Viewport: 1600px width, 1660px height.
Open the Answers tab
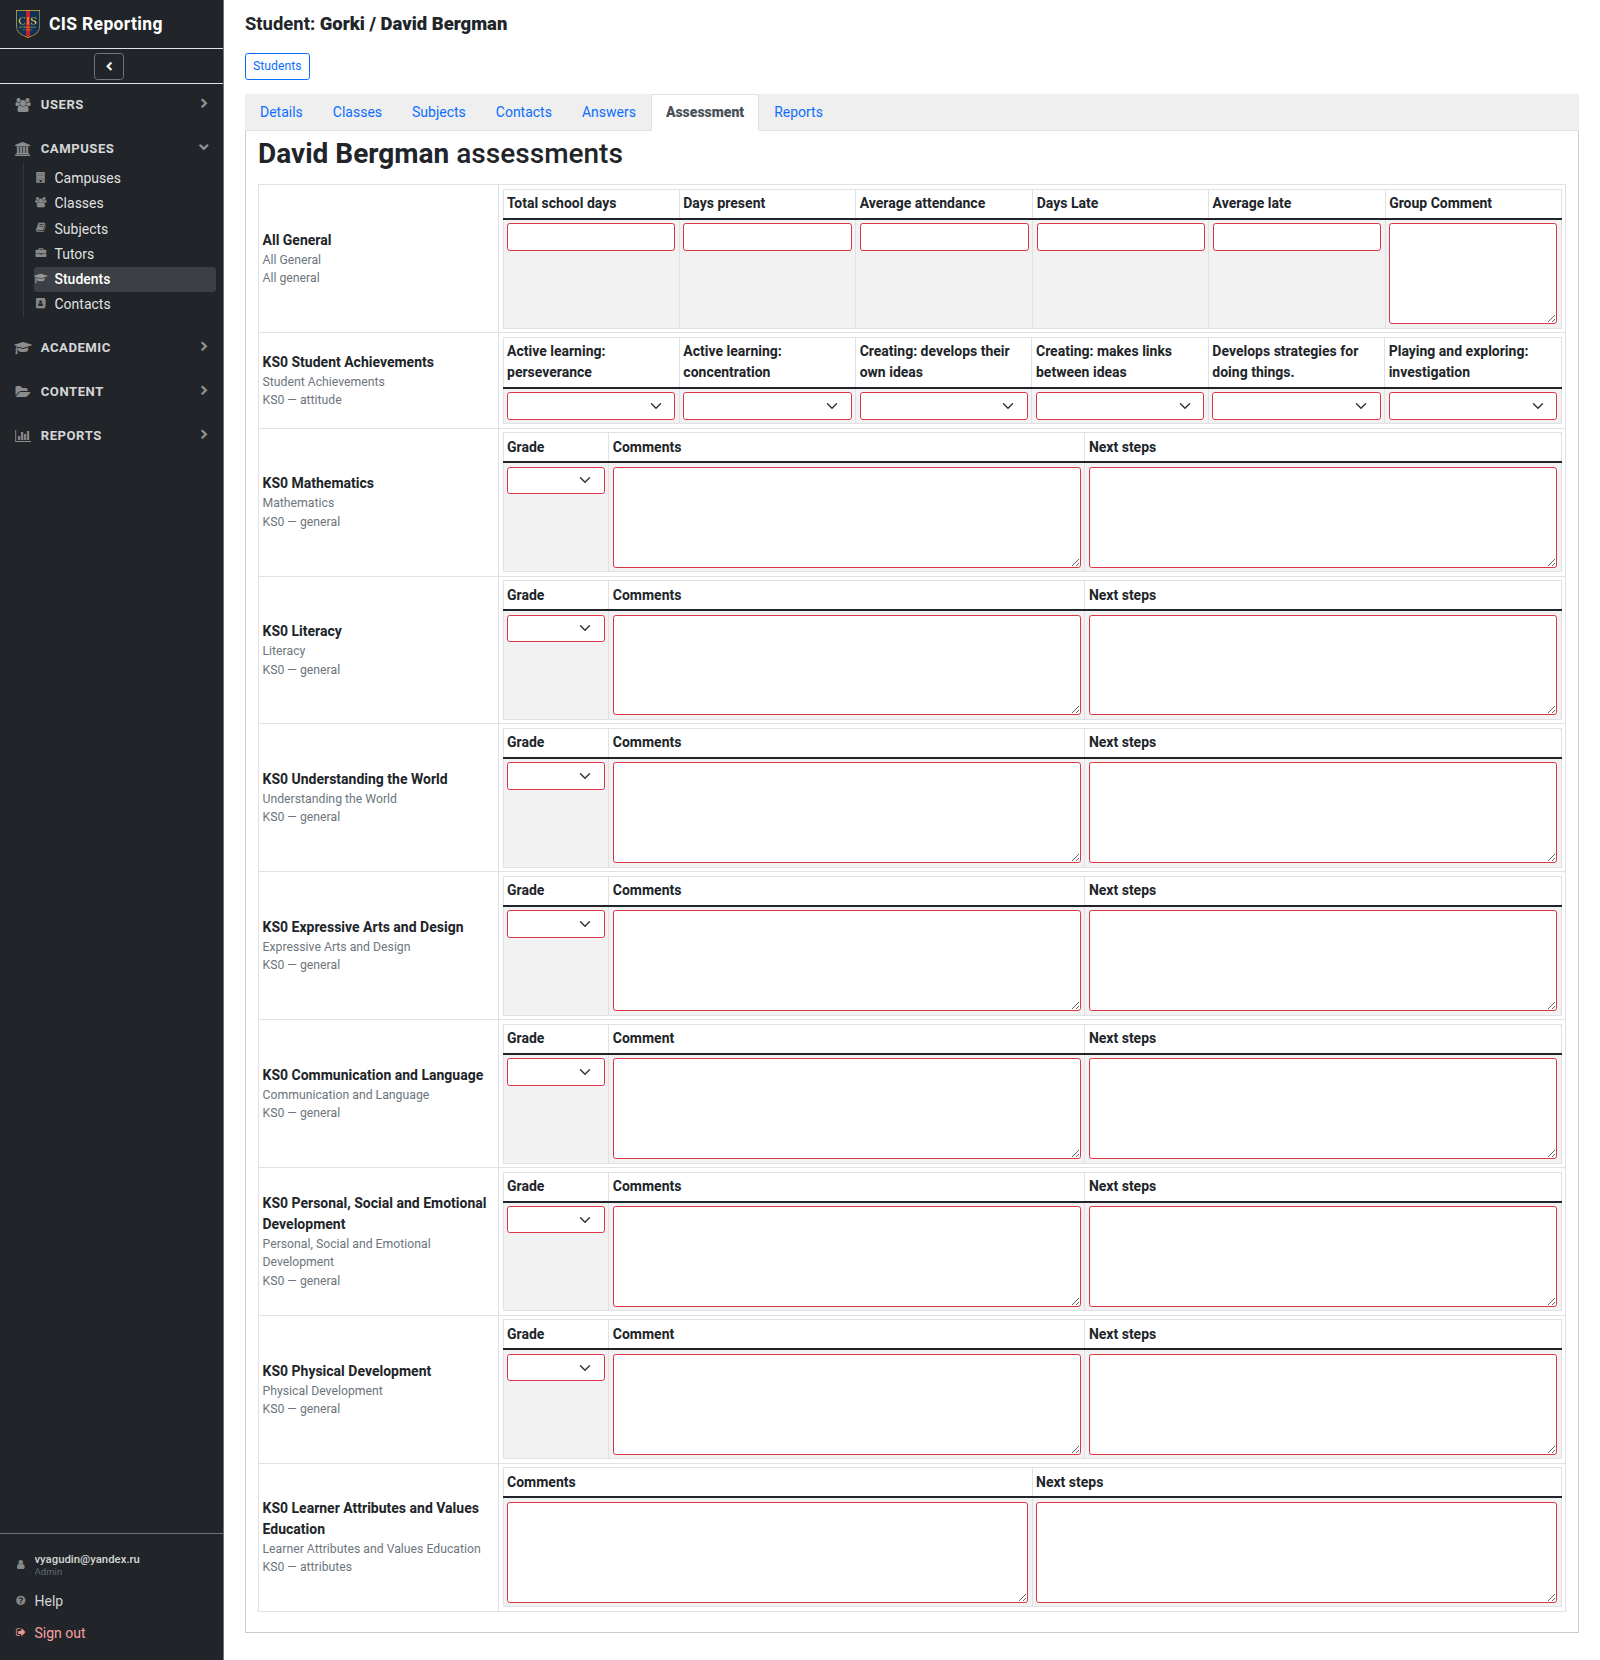[x=609, y=113]
